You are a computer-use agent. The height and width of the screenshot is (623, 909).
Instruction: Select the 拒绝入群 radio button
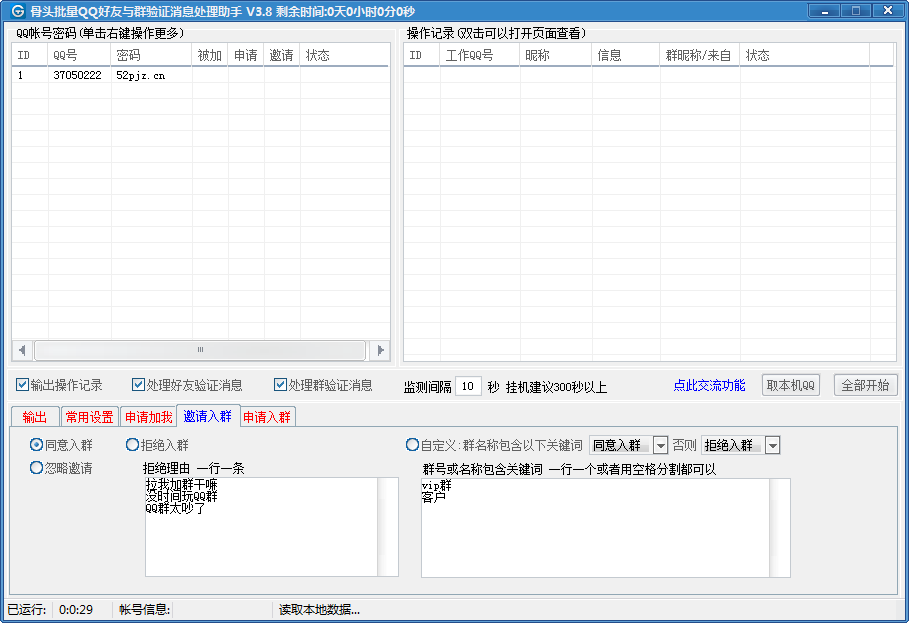coord(133,445)
